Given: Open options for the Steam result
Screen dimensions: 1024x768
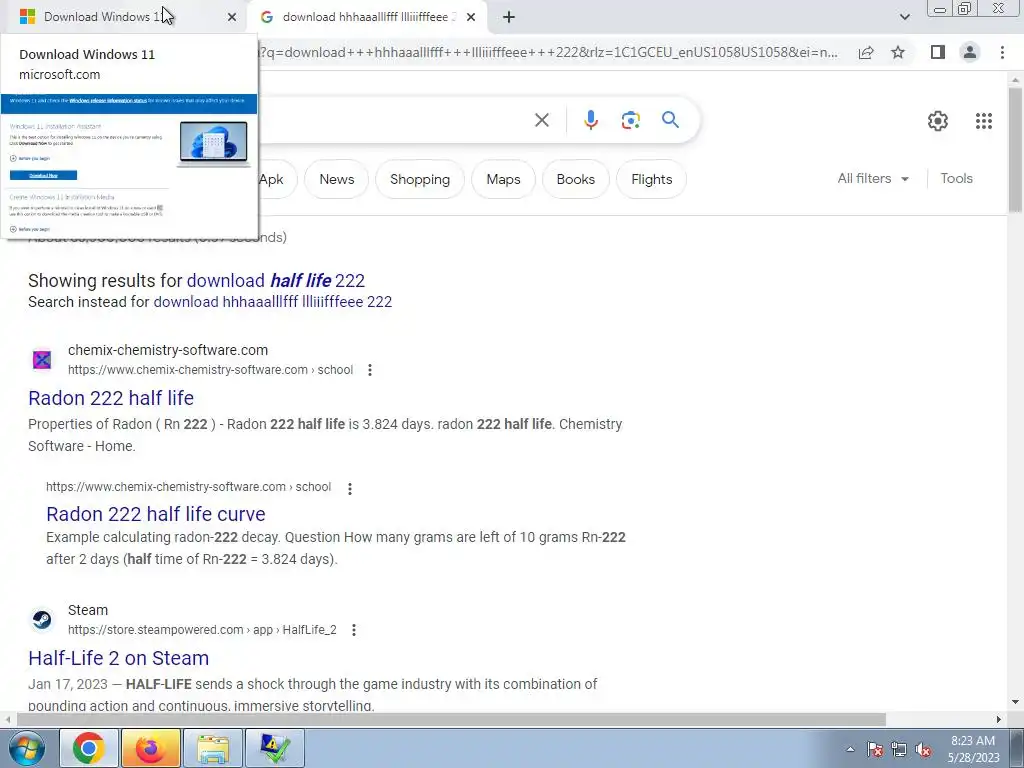Looking at the screenshot, I should pyautogui.click(x=353, y=630).
